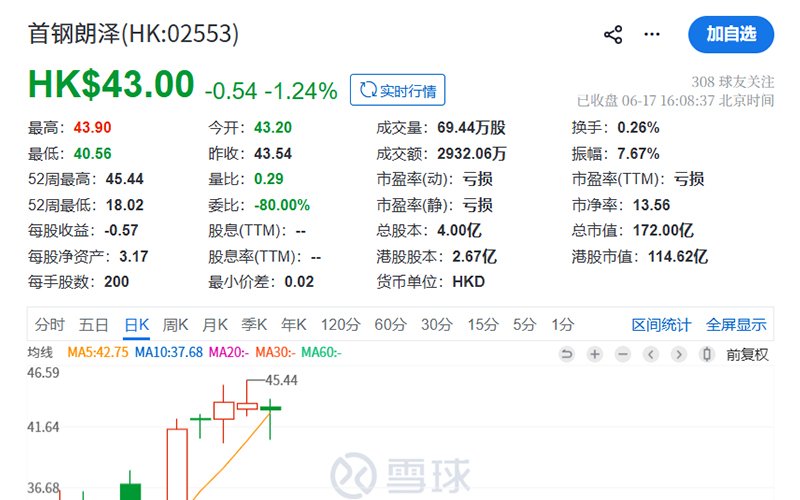The width and height of the screenshot is (800, 500).
Task: Click the candlestick style icon
Action: pos(707,354)
